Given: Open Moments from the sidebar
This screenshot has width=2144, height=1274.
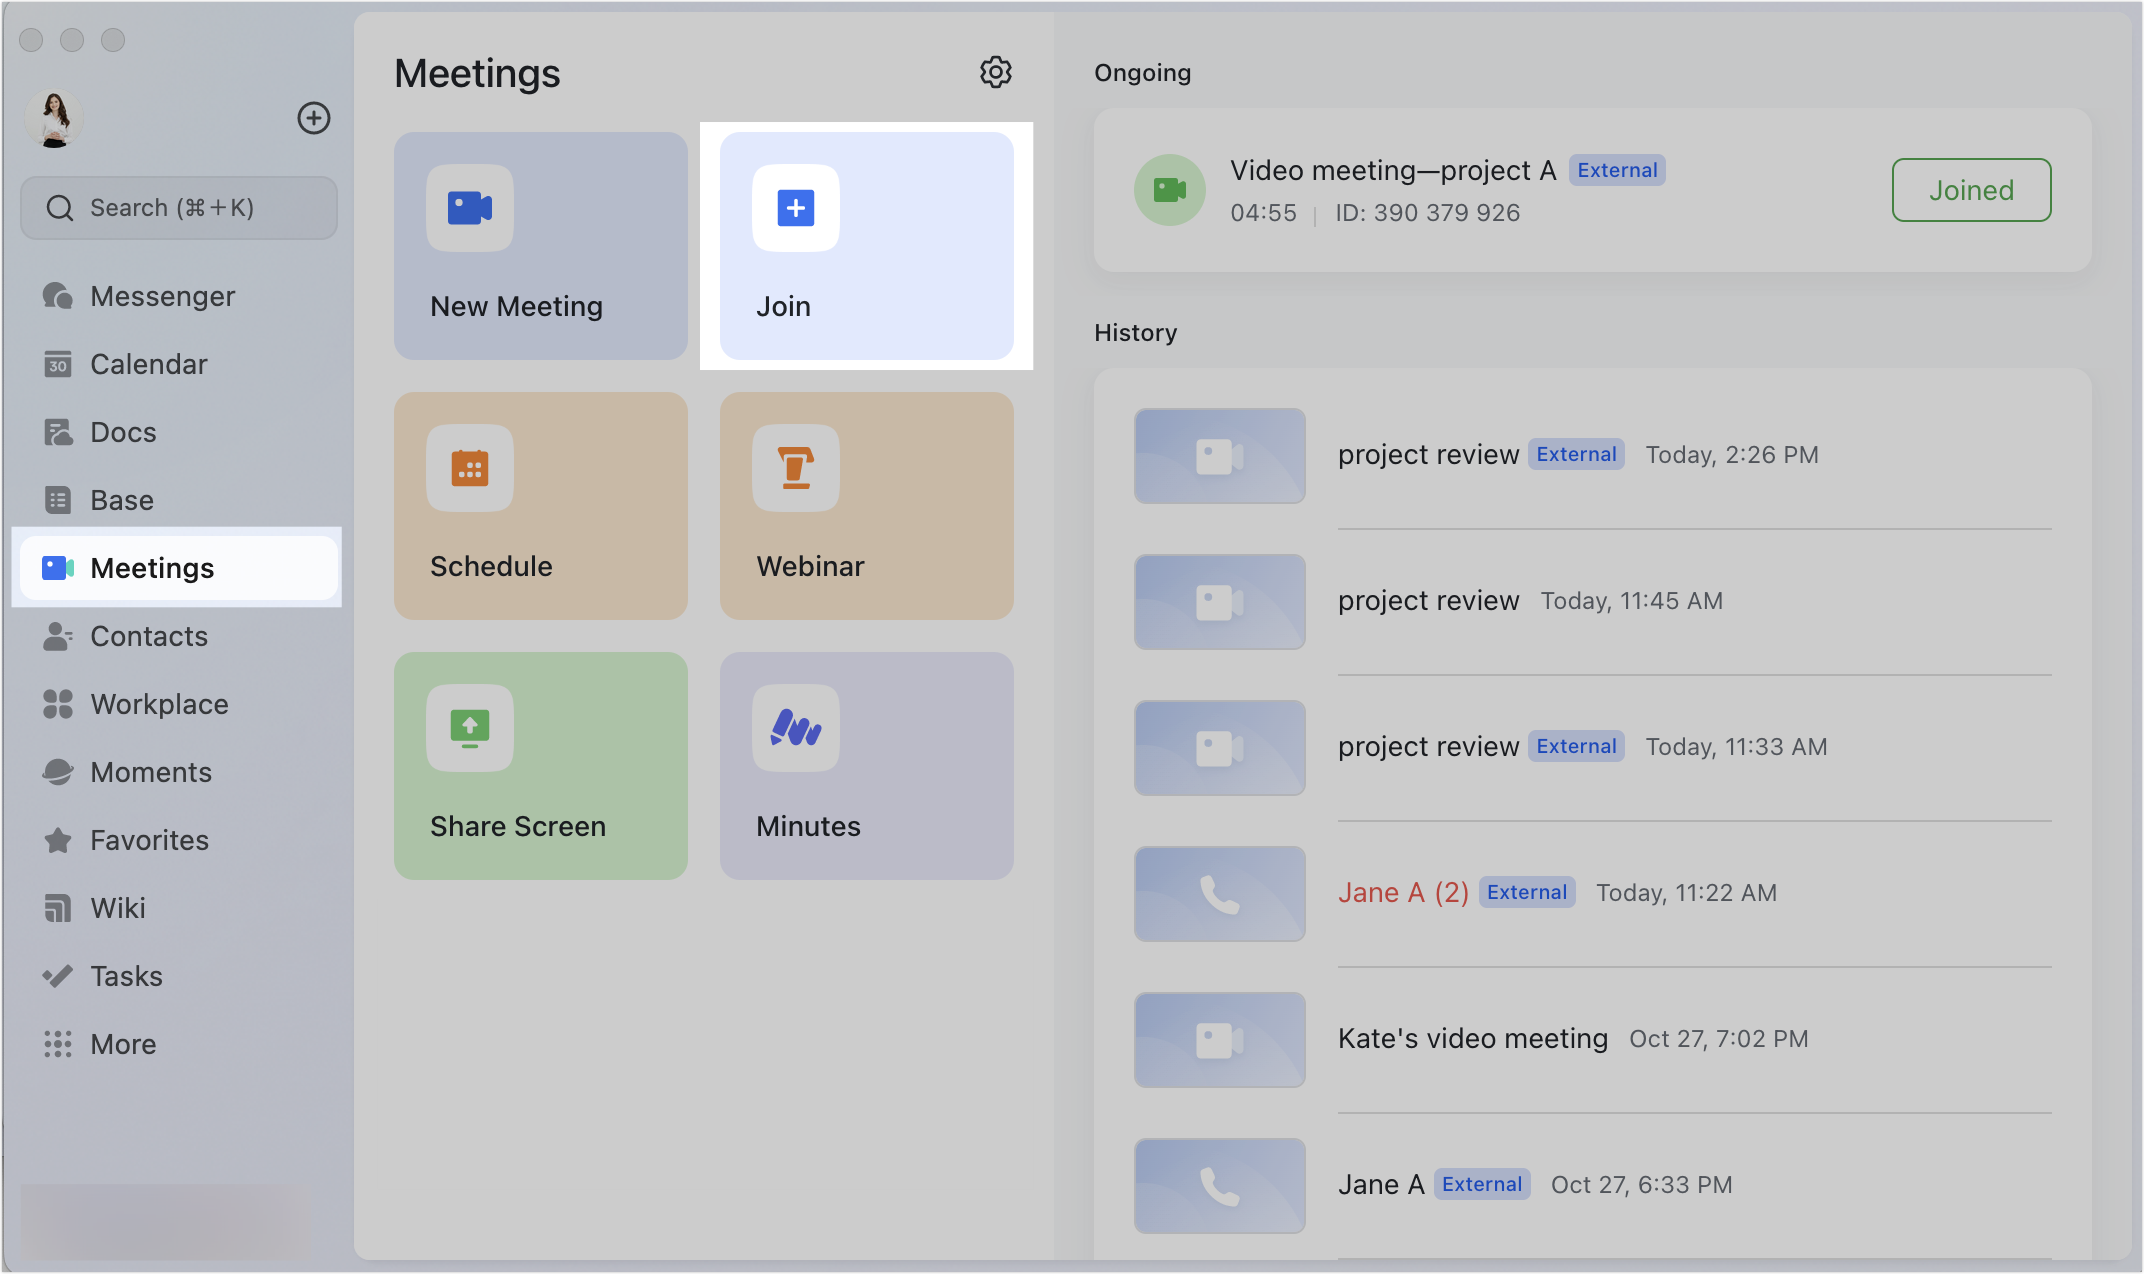Looking at the screenshot, I should coord(151,772).
